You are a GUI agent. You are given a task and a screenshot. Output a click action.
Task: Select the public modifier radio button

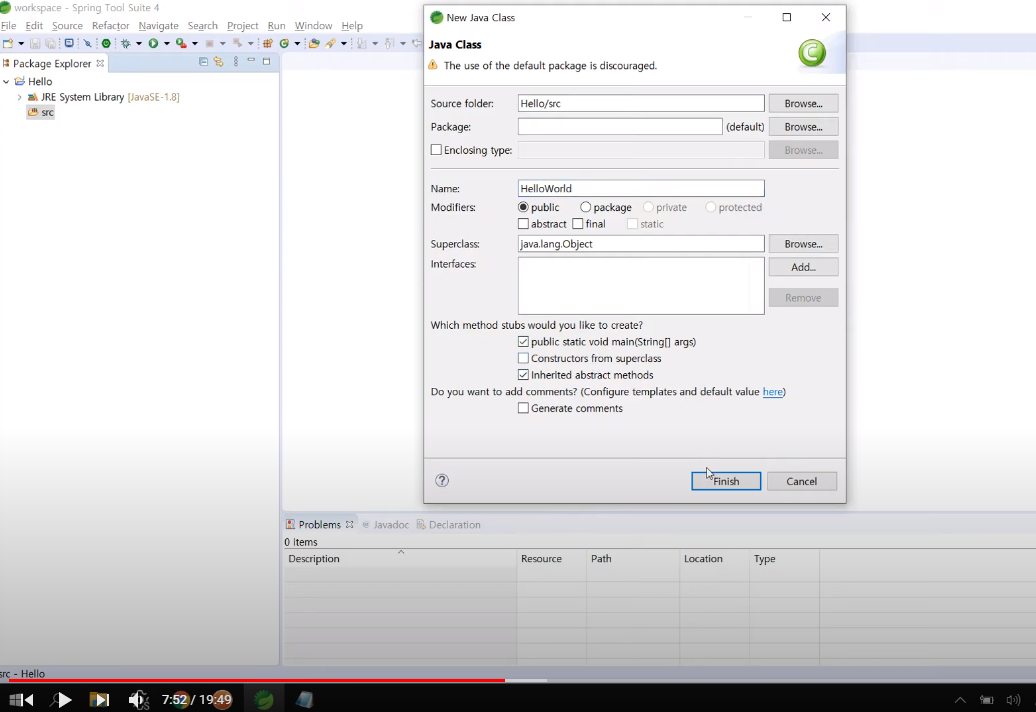[523, 207]
